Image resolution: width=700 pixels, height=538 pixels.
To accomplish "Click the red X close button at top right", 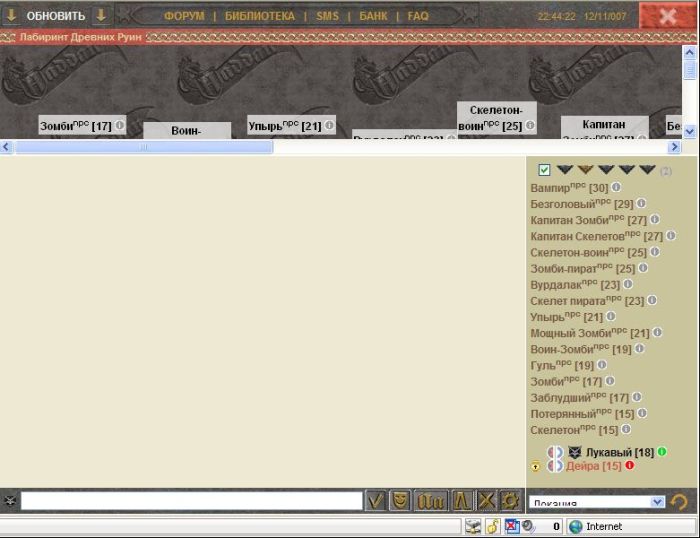I will pos(667,16).
